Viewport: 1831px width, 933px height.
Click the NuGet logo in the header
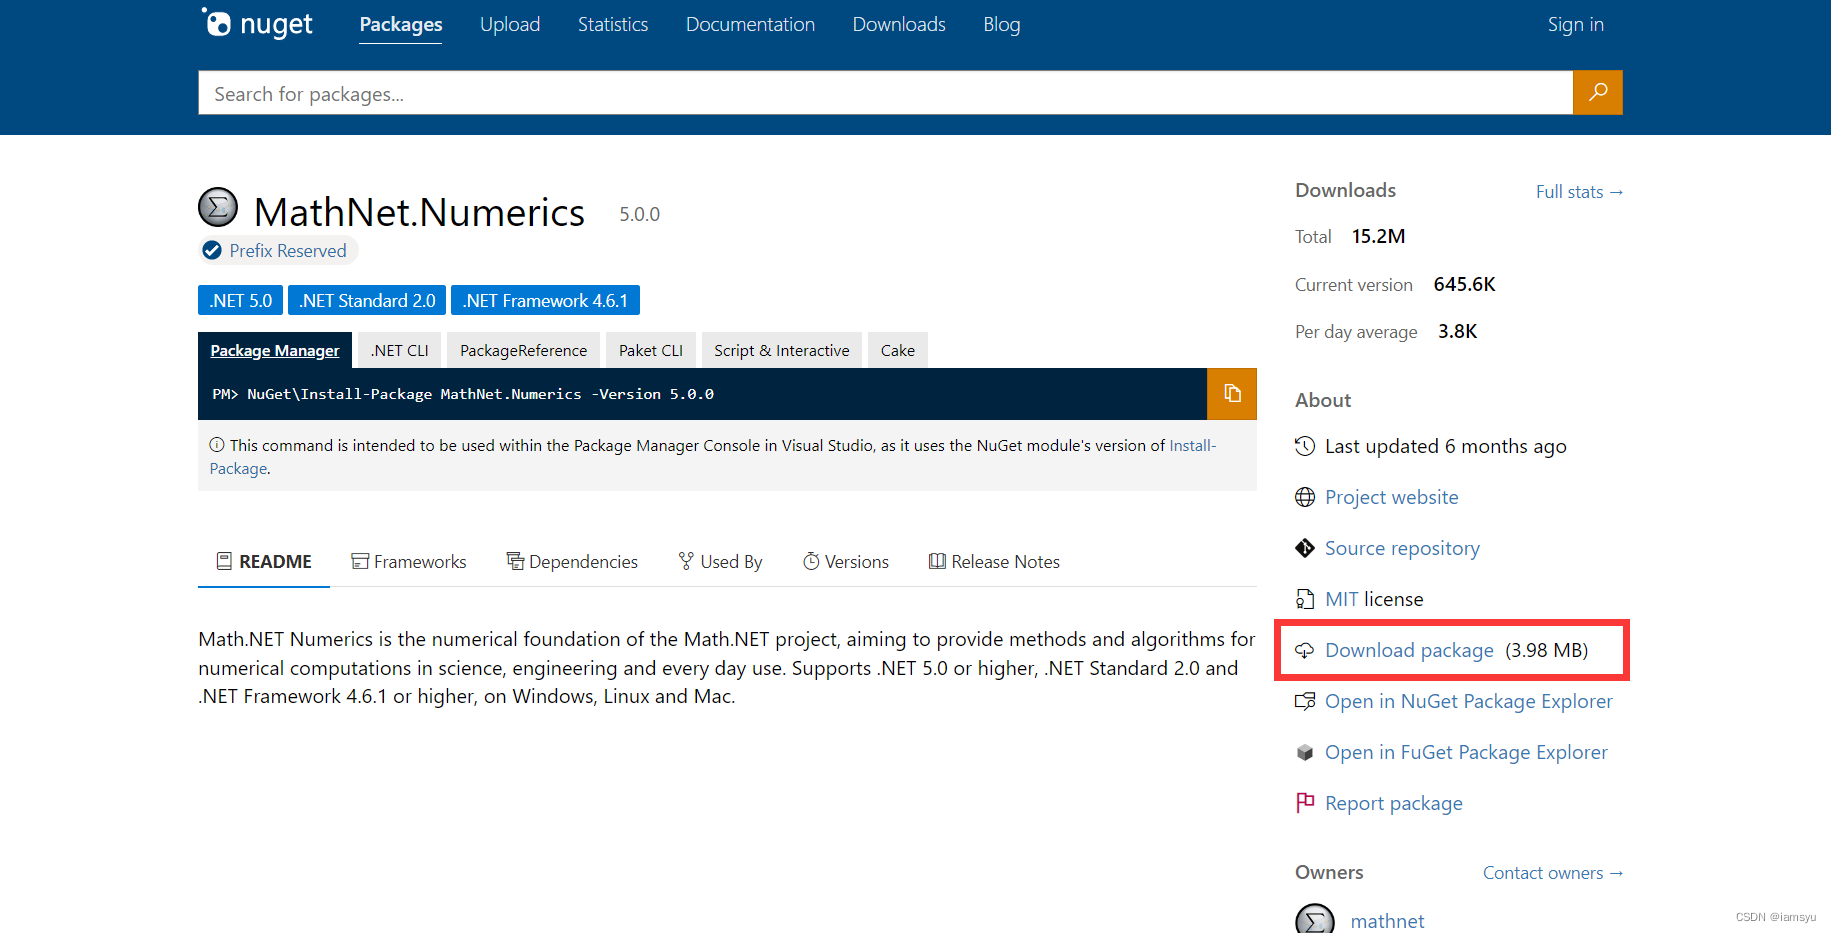pos(257,23)
